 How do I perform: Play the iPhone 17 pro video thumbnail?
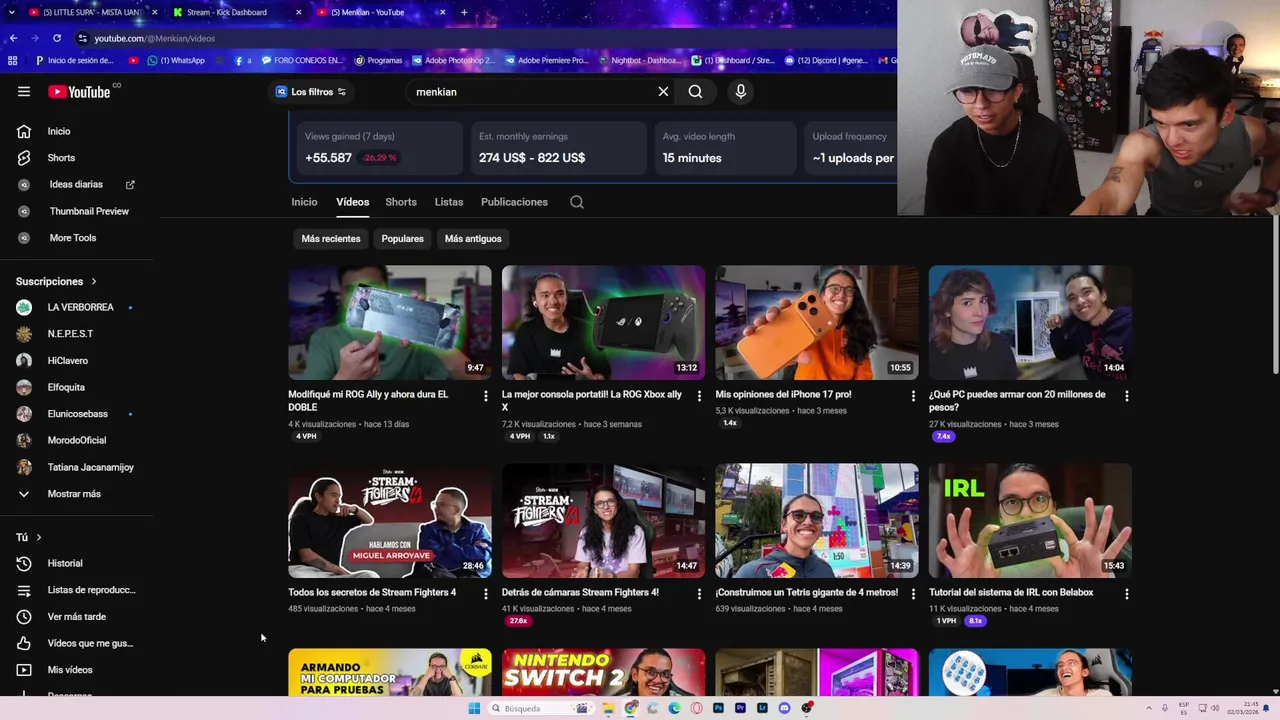[817, 322]
